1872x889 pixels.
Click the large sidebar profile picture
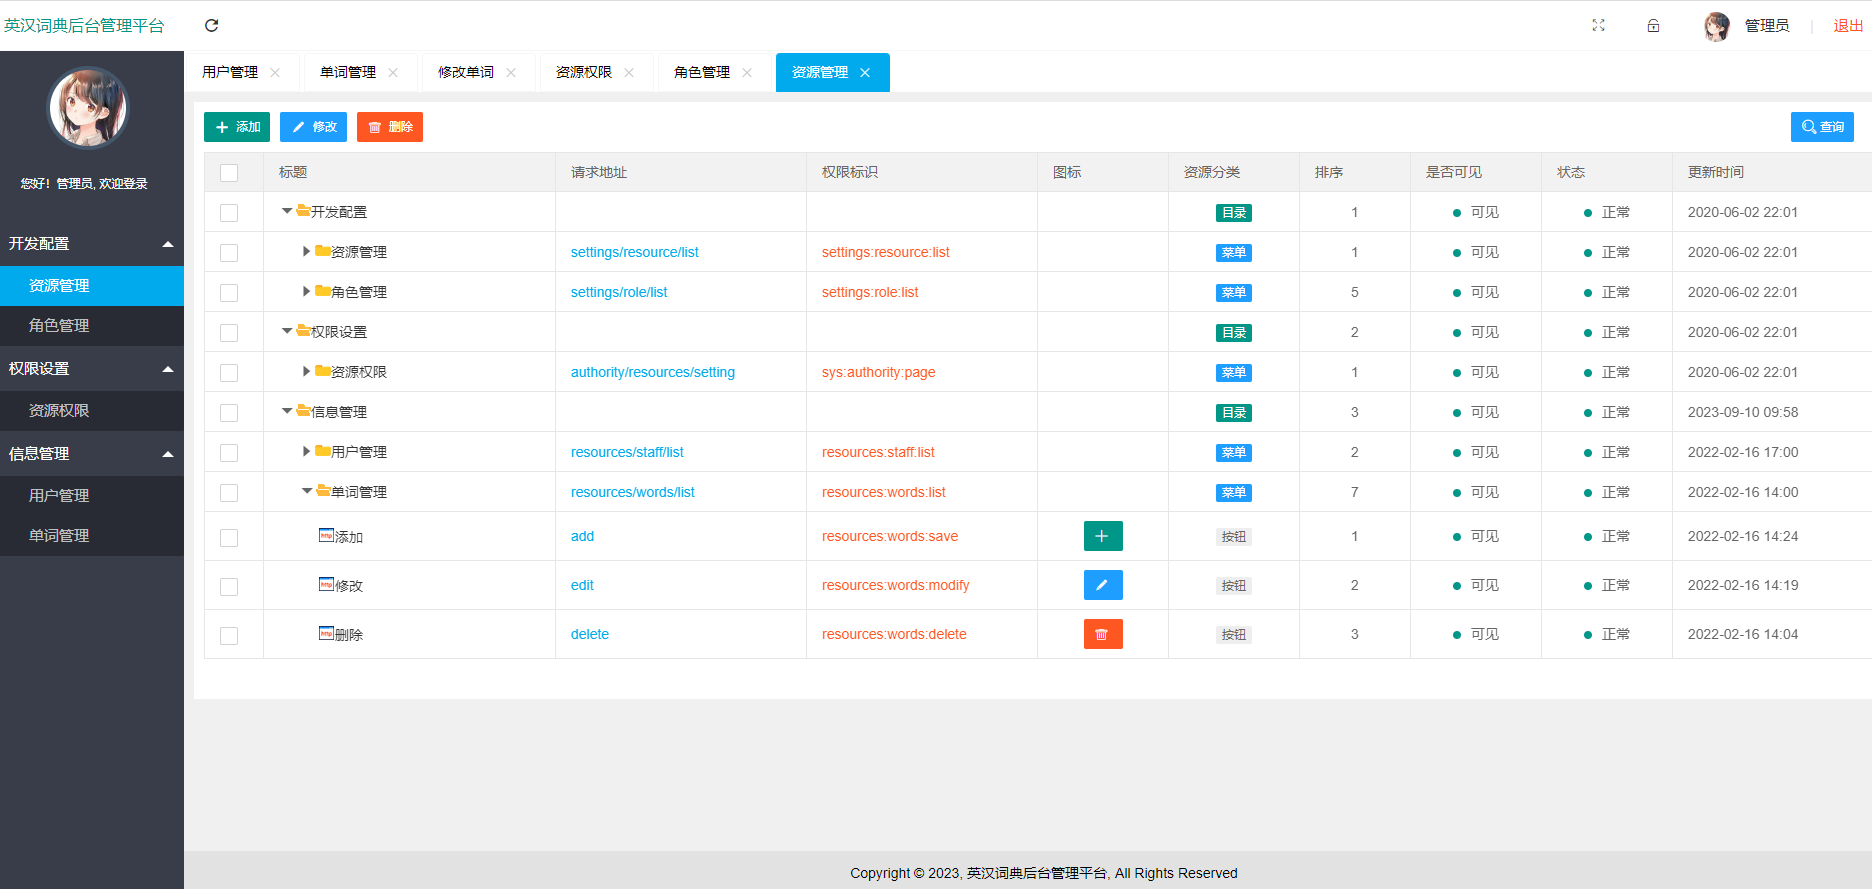coord(89,108)
